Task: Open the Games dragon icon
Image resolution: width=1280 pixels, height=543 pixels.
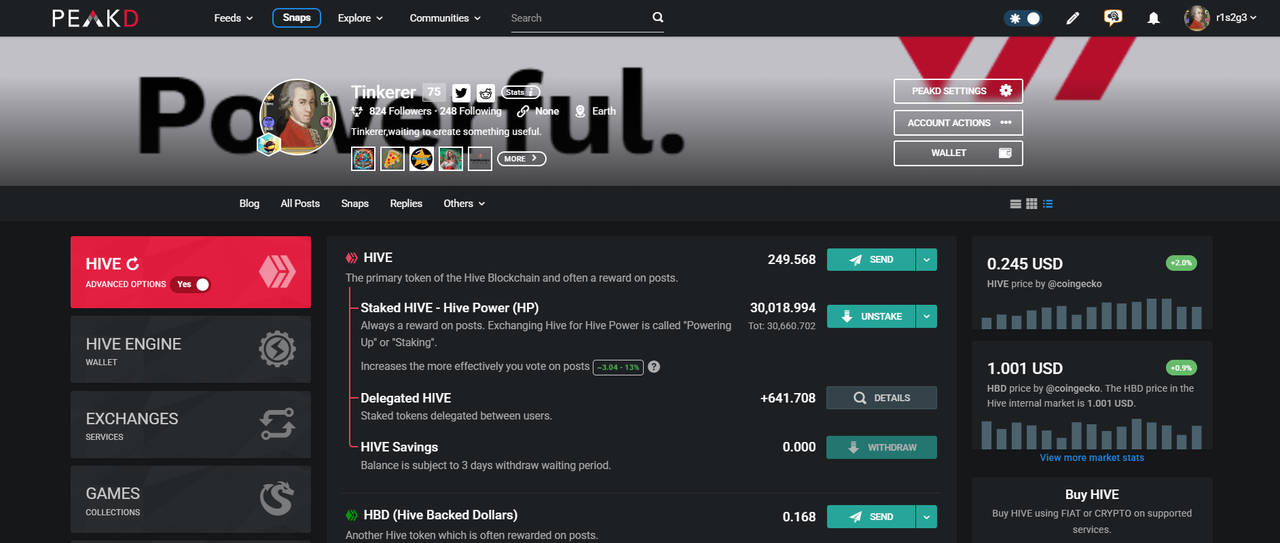Action: 277,498
